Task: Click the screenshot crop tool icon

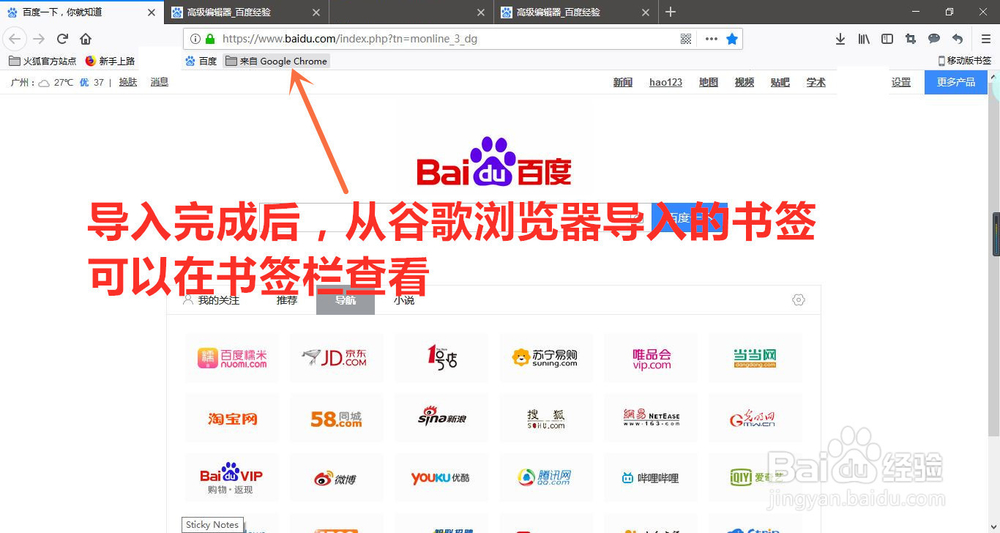Action: 910,39
